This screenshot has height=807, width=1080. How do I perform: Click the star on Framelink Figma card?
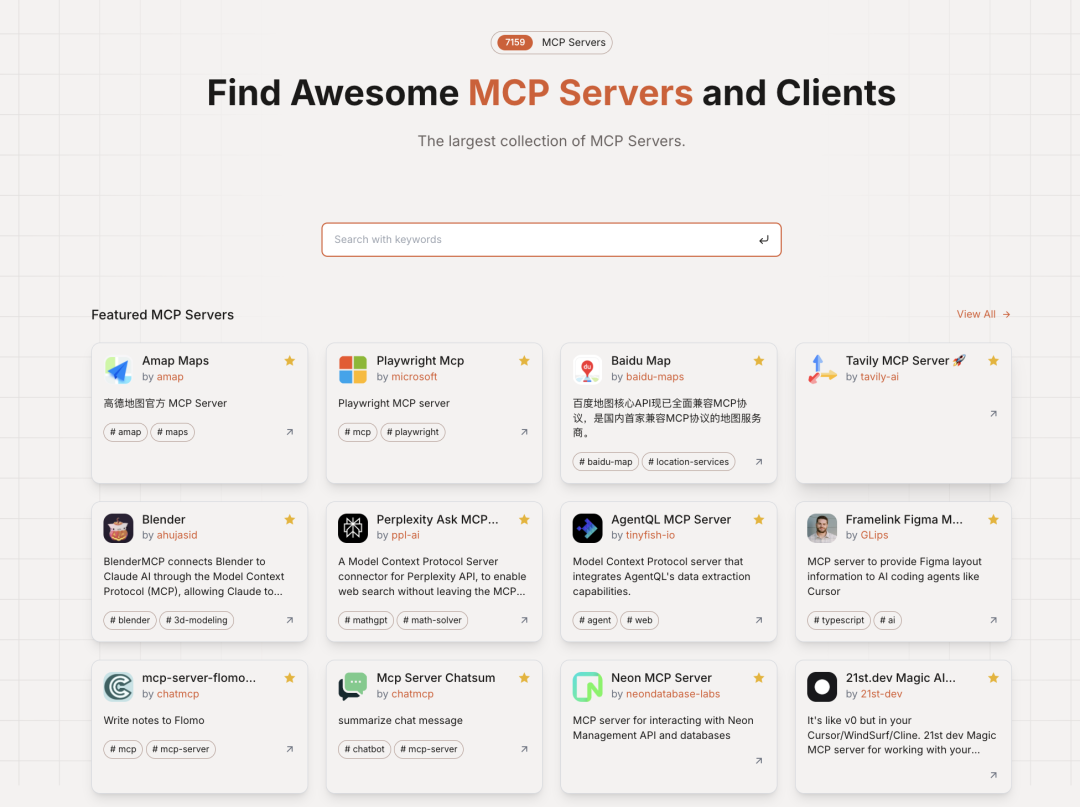click(x=993, y=520)
